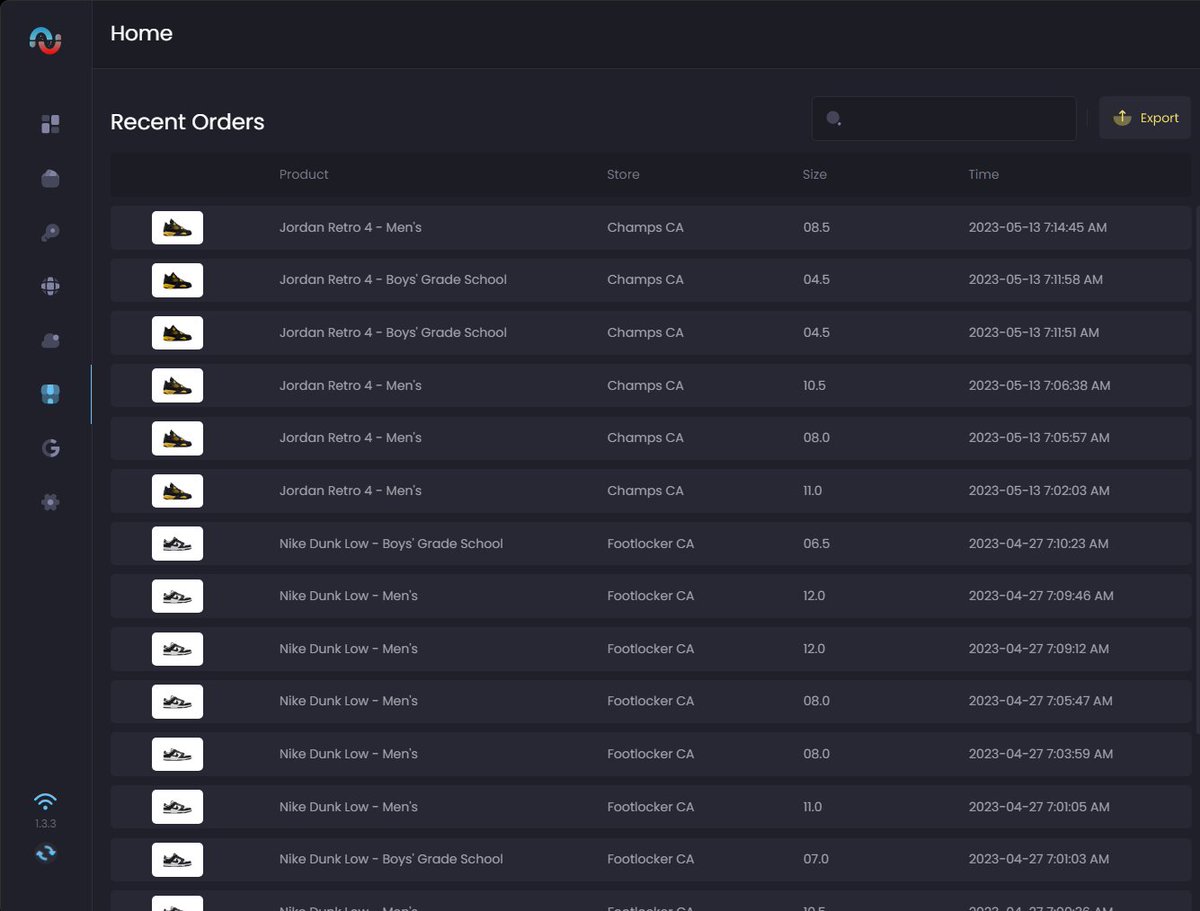The width and height of the screenshot is (1200, 911).
Task: Open Dunk thumbnail of the 7:09:12 AM order
Action: (177, 649)
